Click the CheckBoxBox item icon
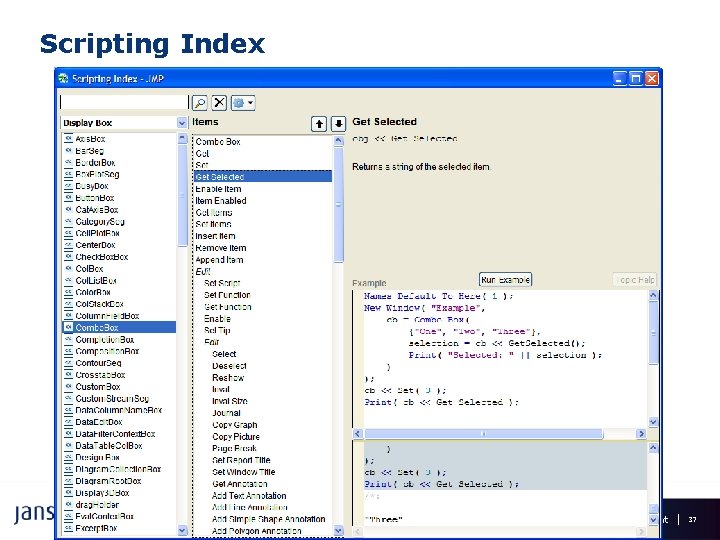This screenshot has height=540, width=720. 68,257
